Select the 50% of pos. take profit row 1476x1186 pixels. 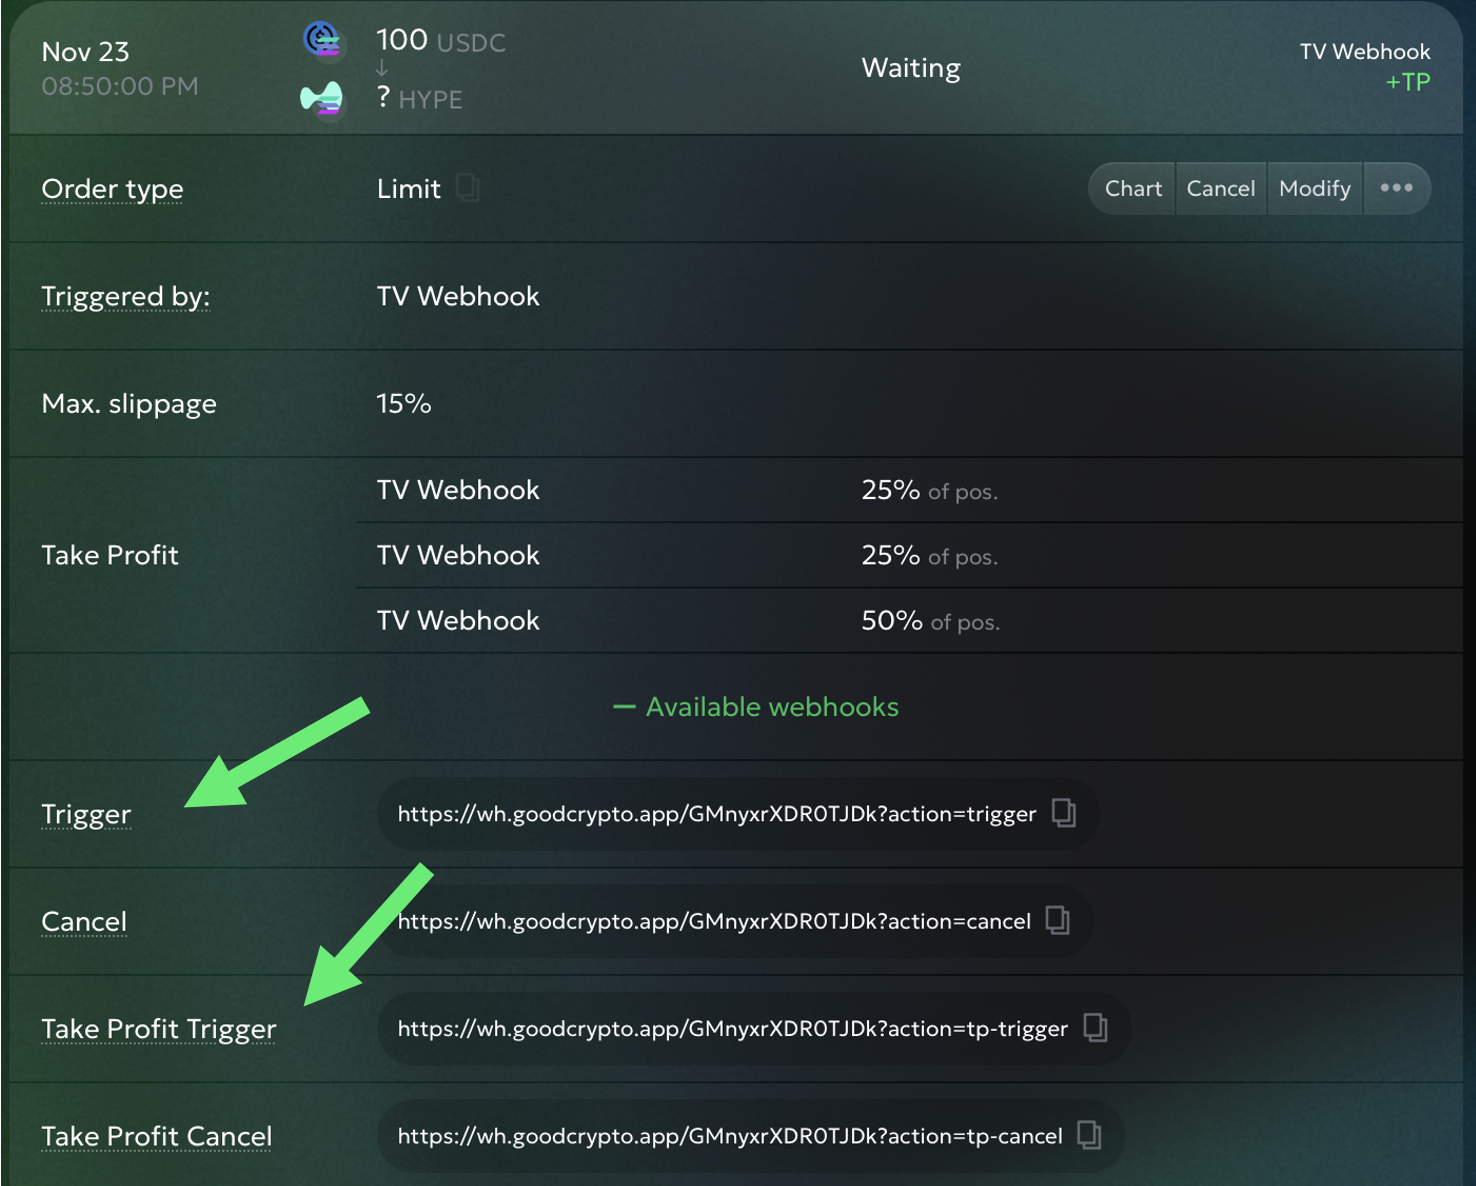(x=908, y=621)
